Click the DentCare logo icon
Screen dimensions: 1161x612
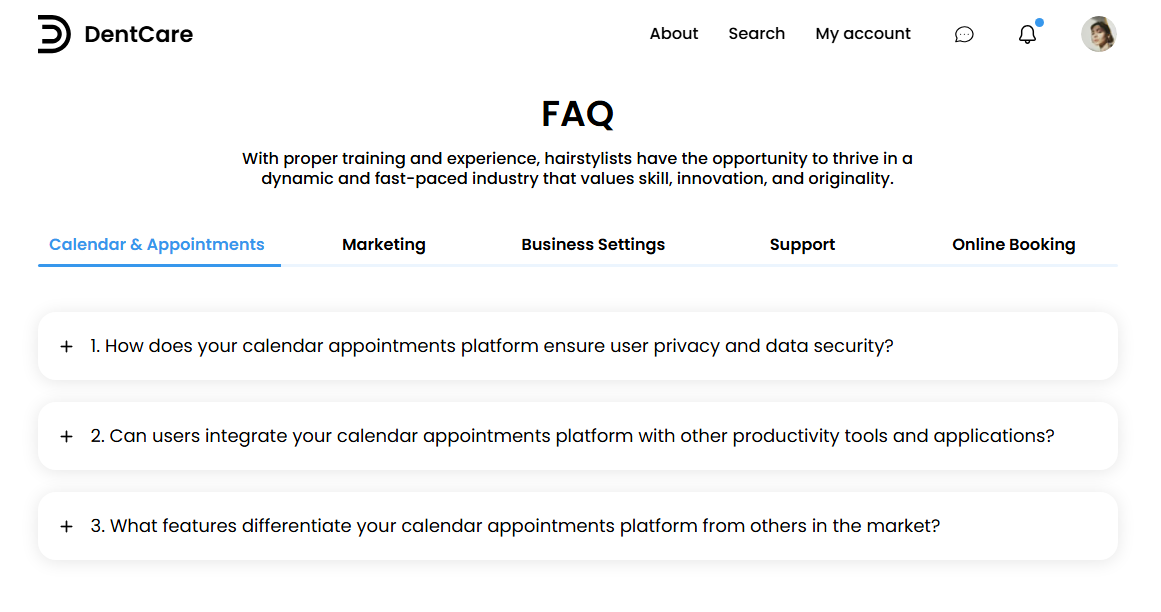coord(54,34)
